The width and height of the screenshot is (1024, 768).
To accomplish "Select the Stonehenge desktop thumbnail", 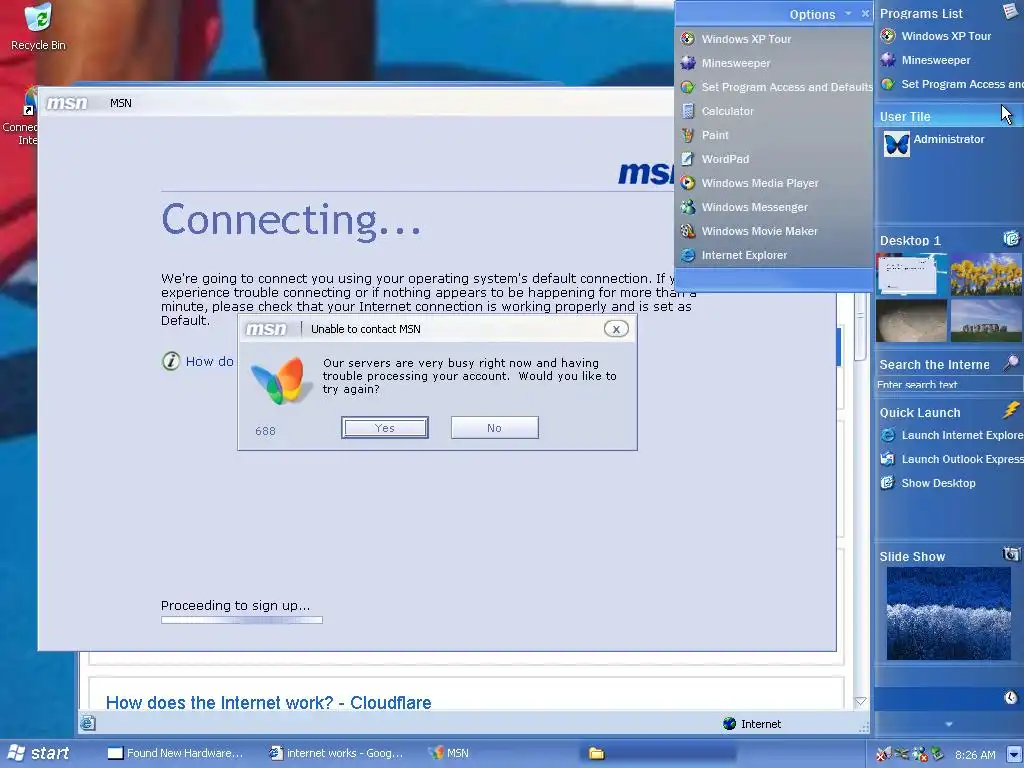I will point(986,321).
